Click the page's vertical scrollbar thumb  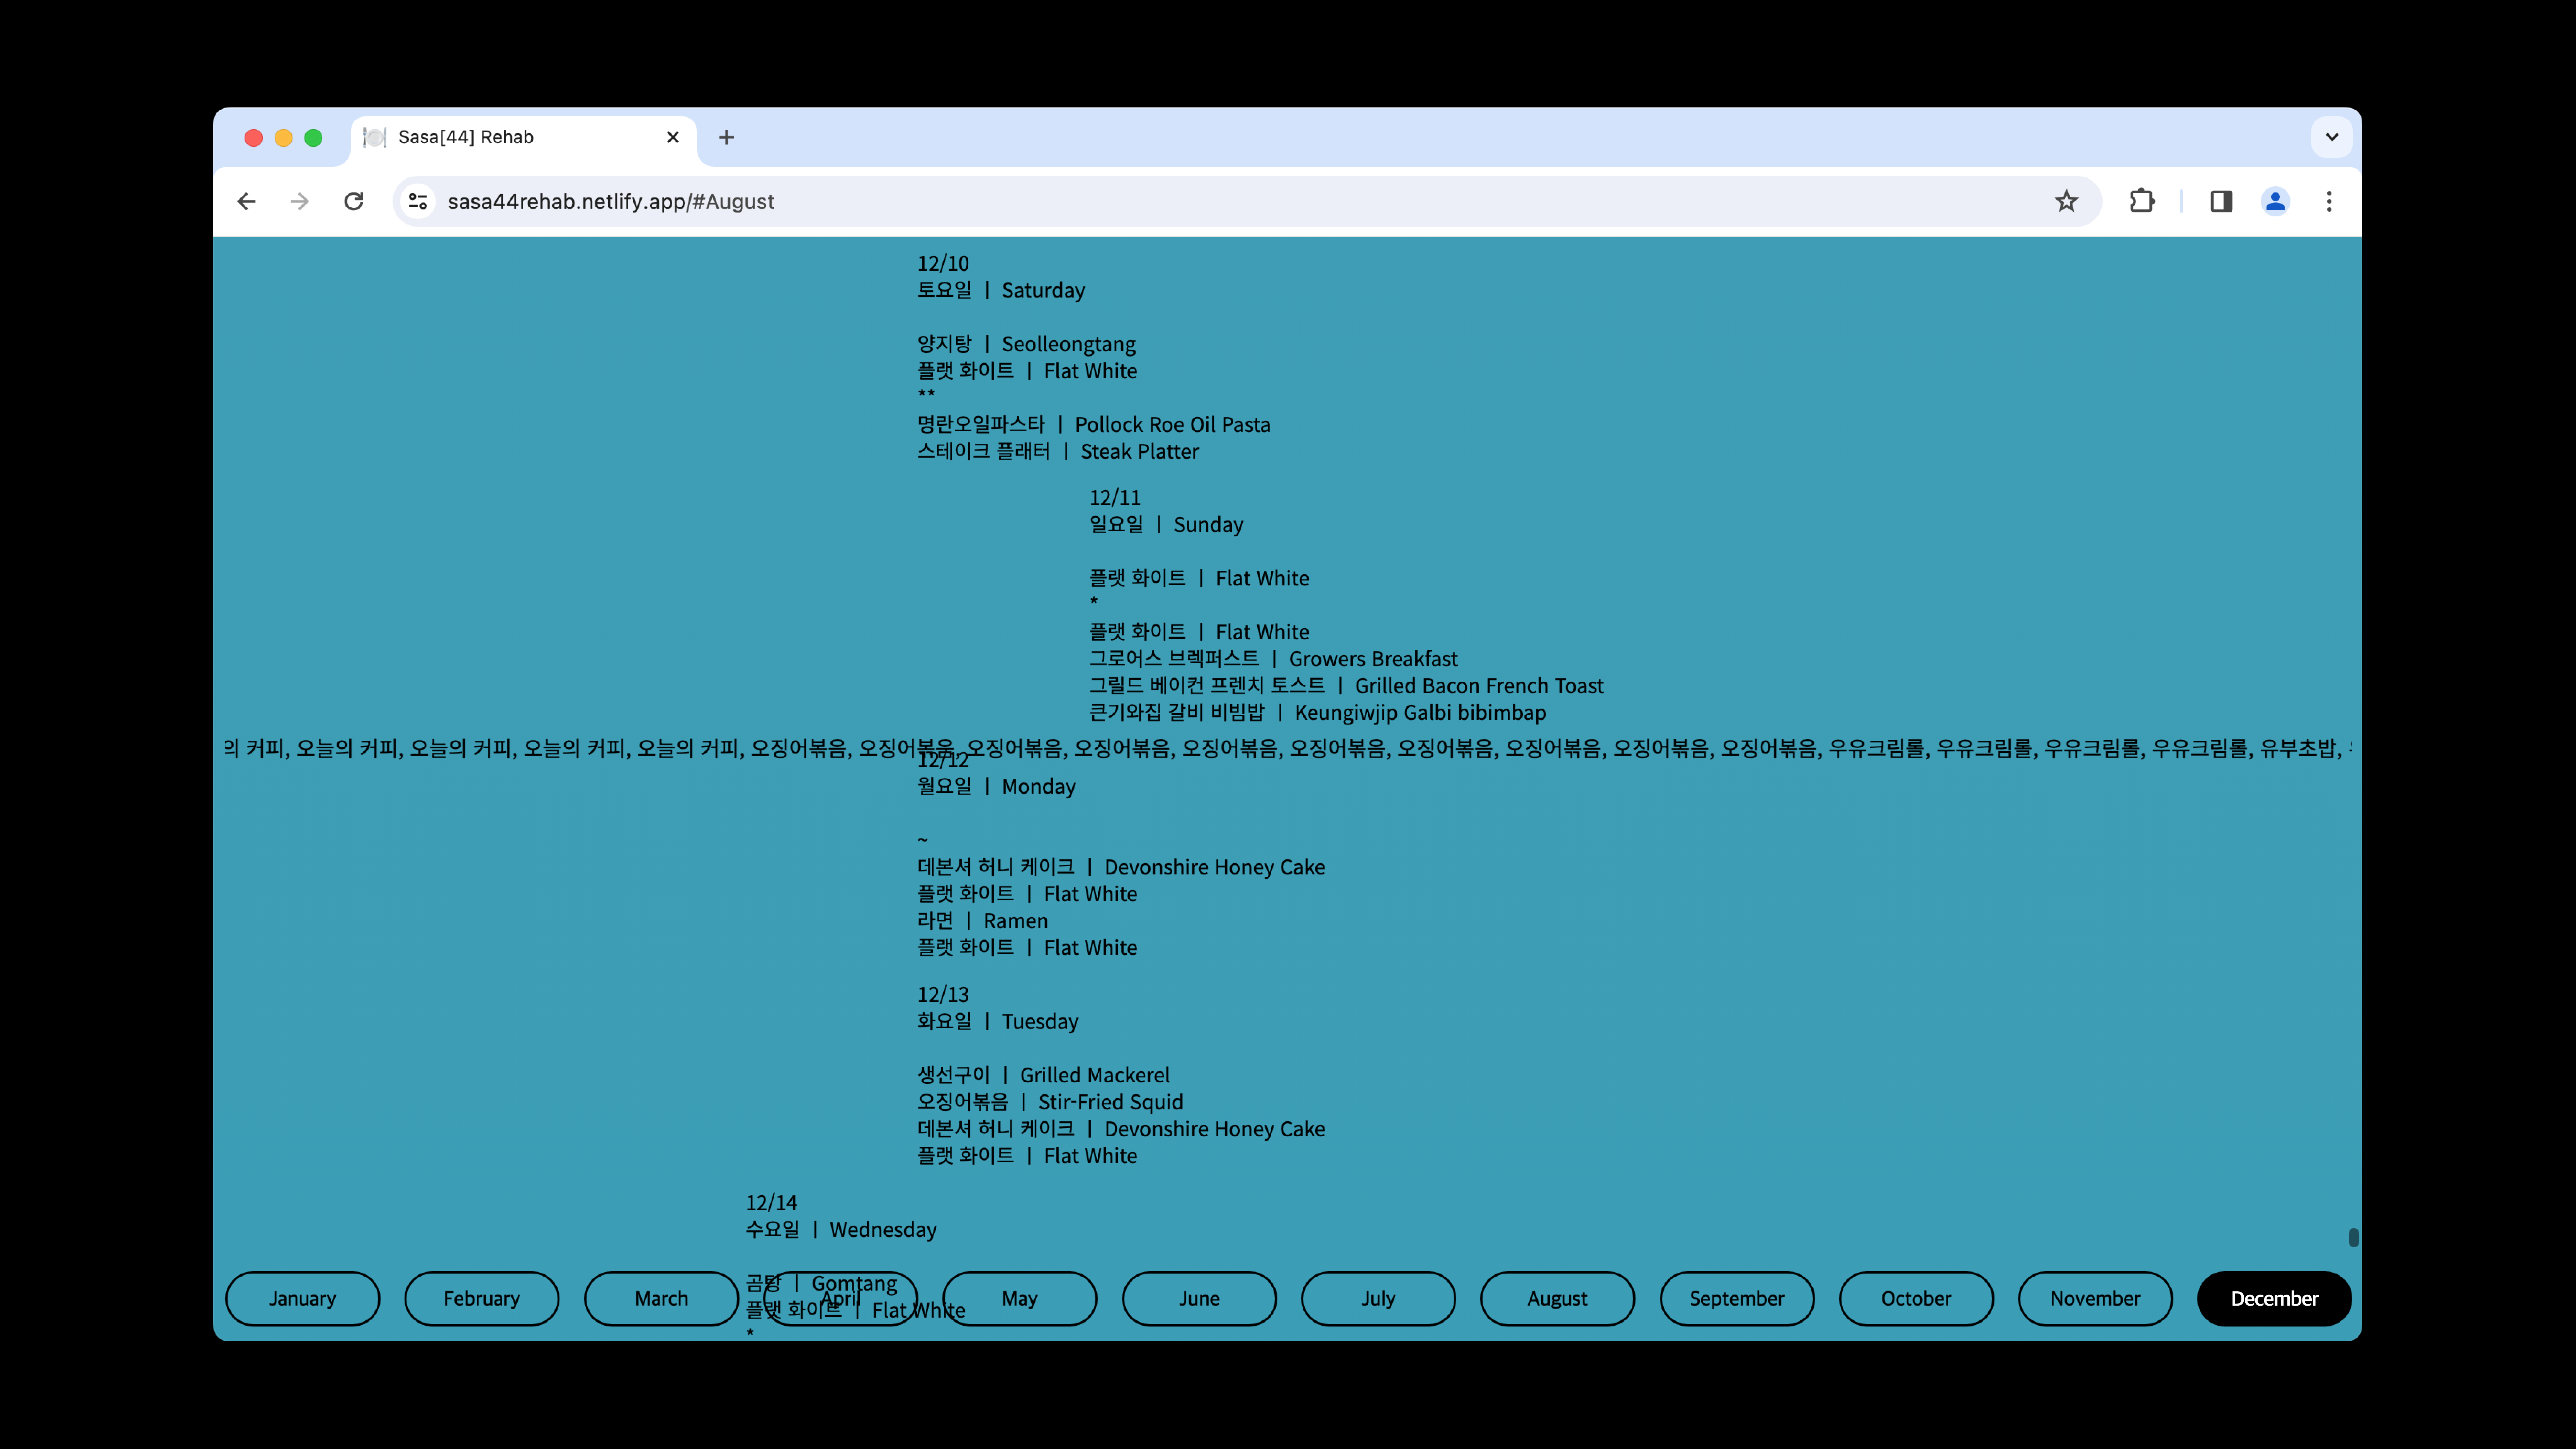[x=2353, y=1238]
